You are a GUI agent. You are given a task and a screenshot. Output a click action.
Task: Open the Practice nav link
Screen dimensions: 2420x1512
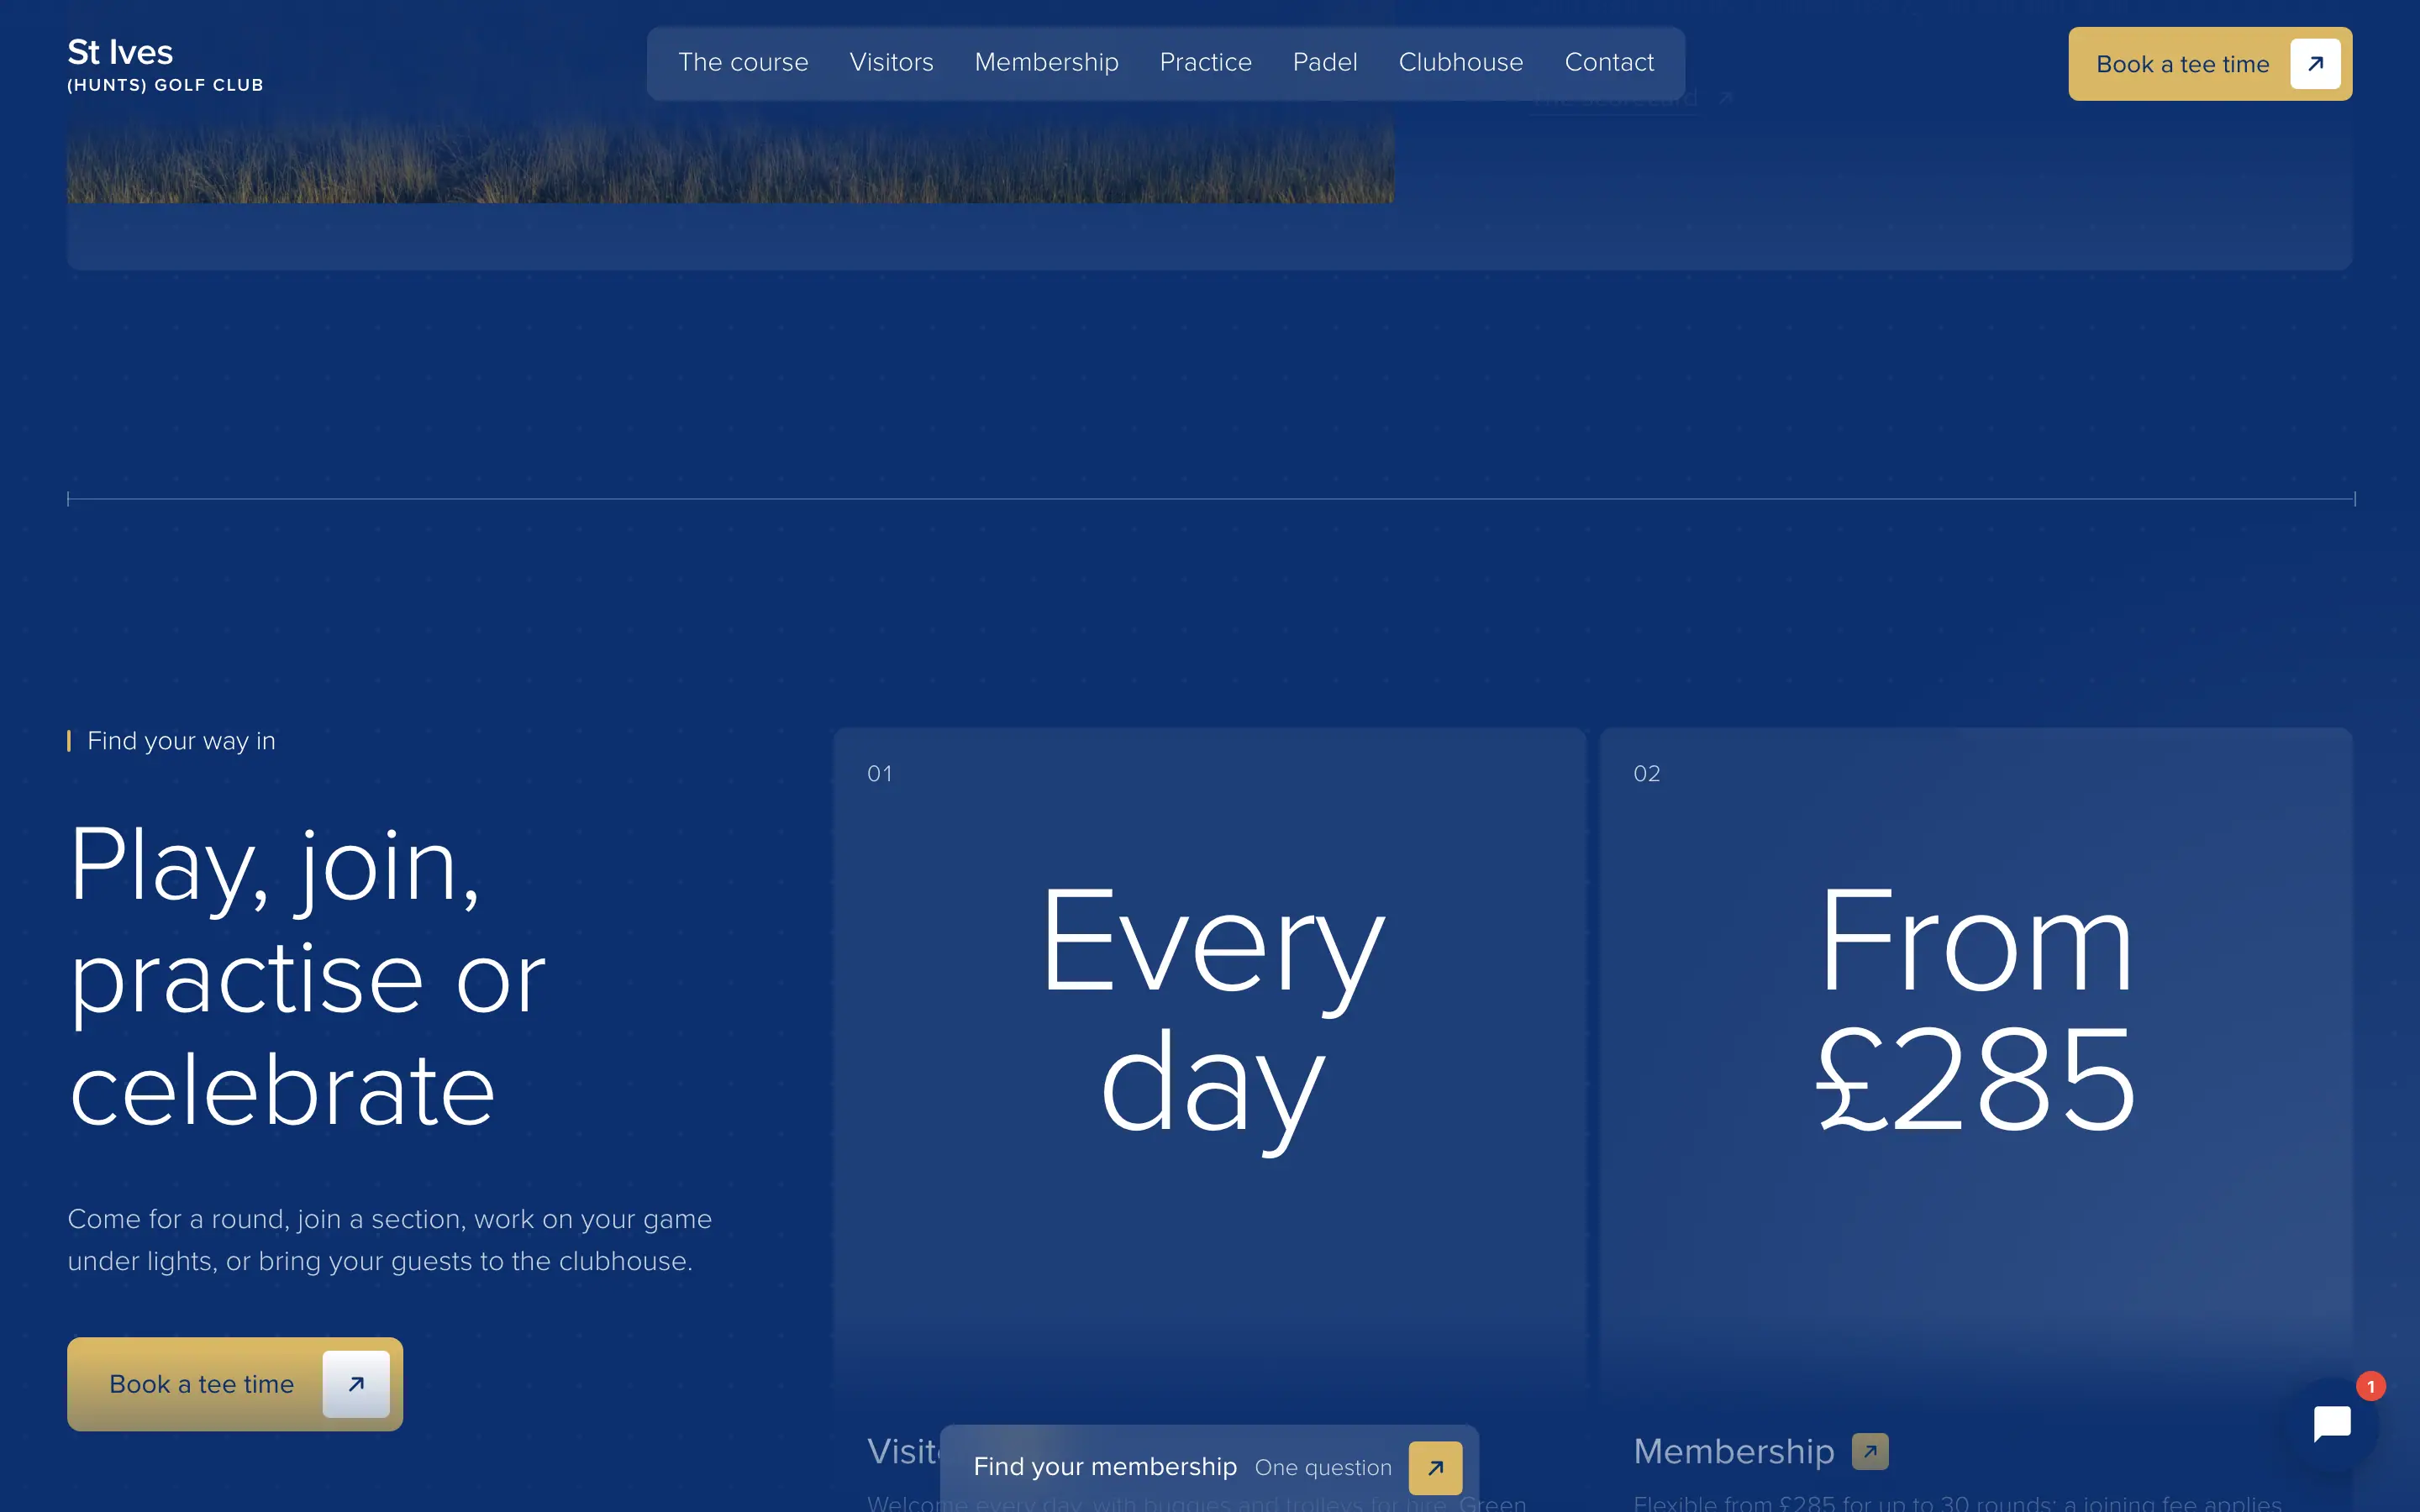pyautogui.click(x=1205, y=62)
